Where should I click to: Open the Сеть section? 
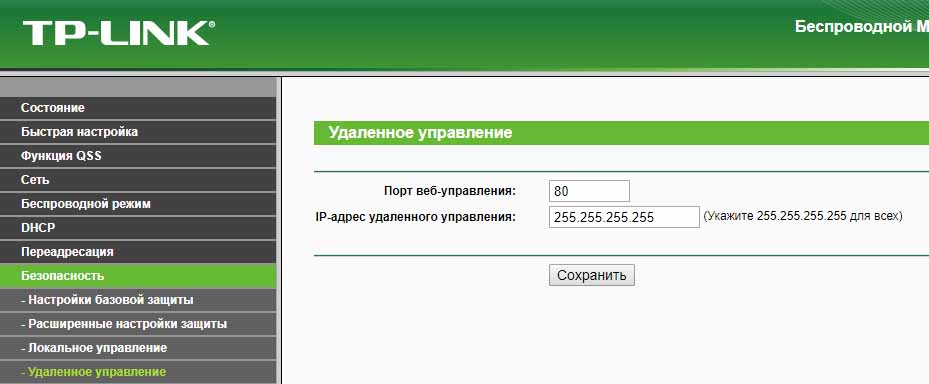coord(138,180)
